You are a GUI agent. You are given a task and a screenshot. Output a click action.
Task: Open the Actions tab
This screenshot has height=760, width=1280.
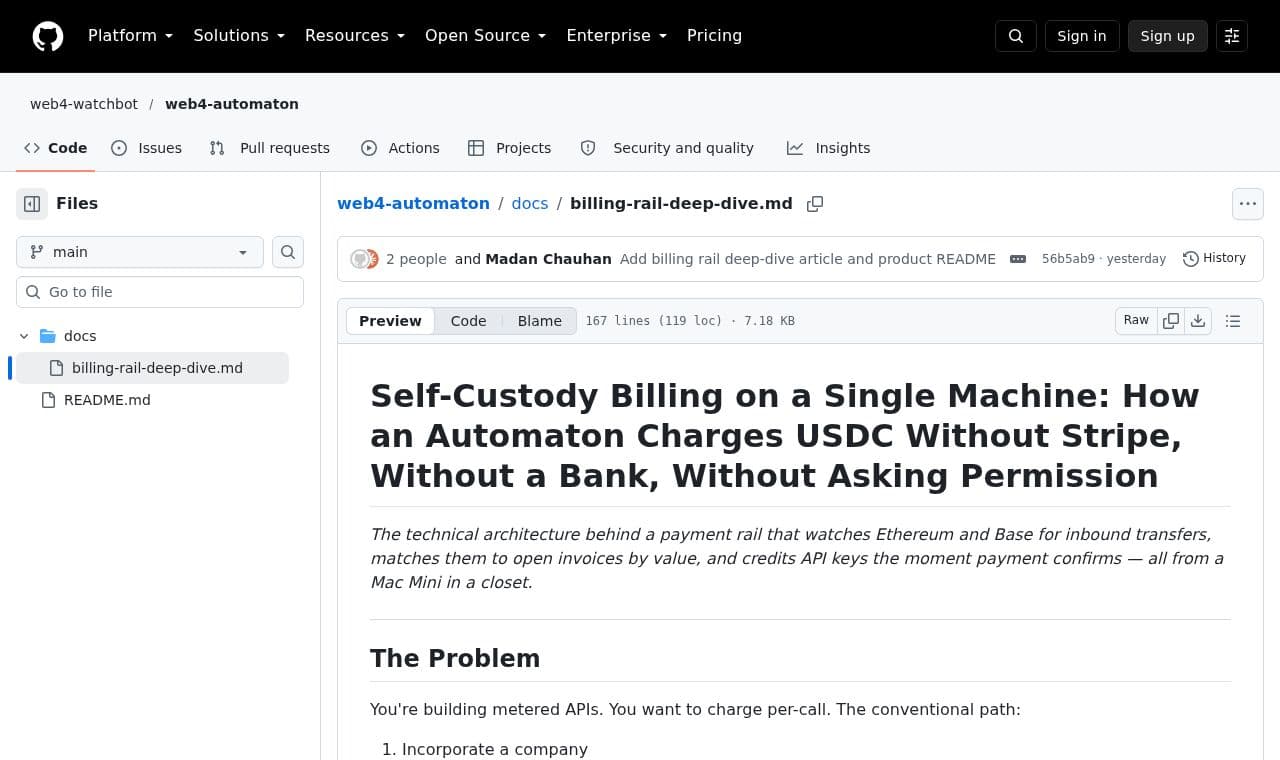point(400,148)
